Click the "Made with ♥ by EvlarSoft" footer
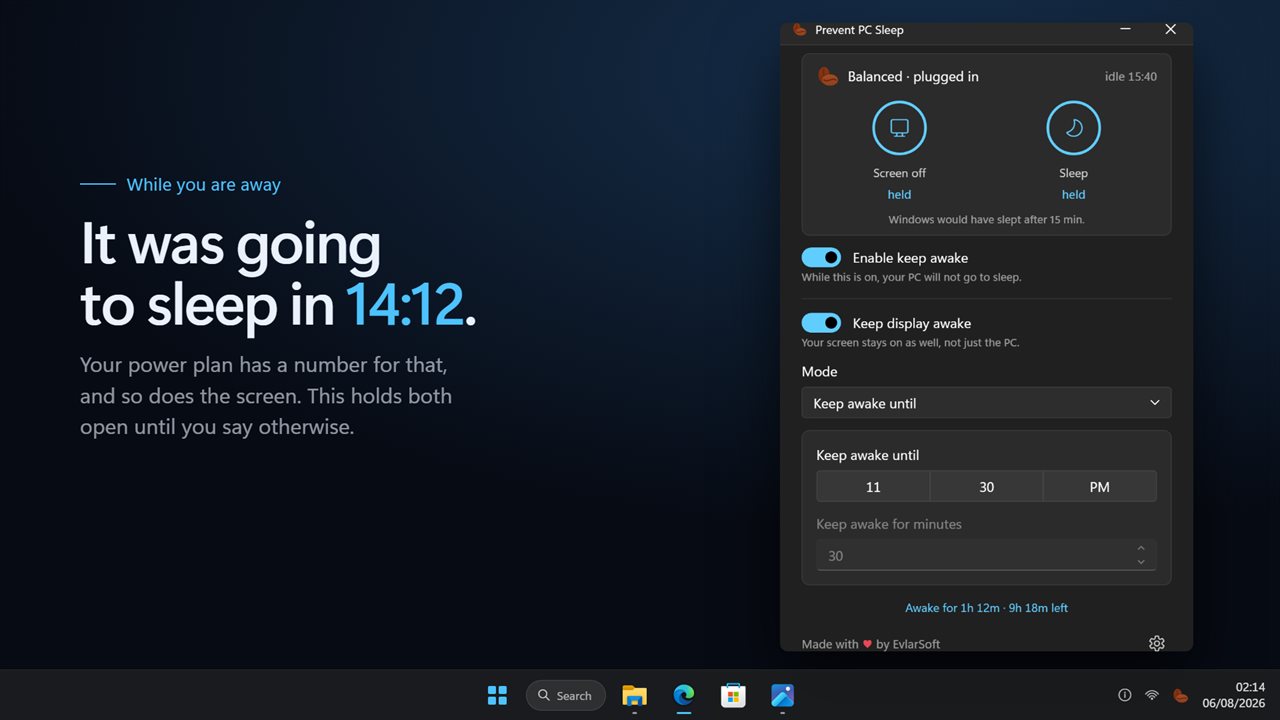The width and height of the screenshot is (1280, 720). 871,644
